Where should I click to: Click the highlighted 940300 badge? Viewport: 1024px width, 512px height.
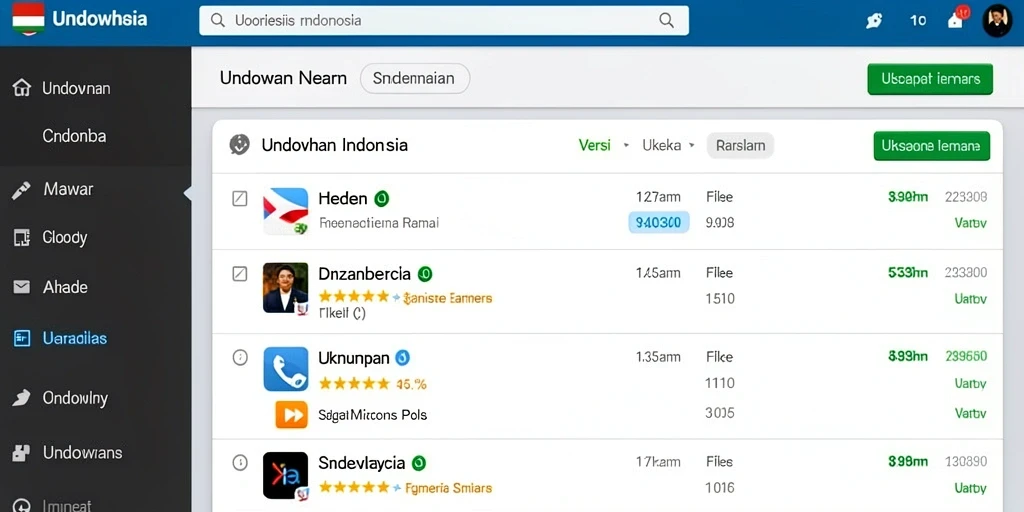pos(658,223)
